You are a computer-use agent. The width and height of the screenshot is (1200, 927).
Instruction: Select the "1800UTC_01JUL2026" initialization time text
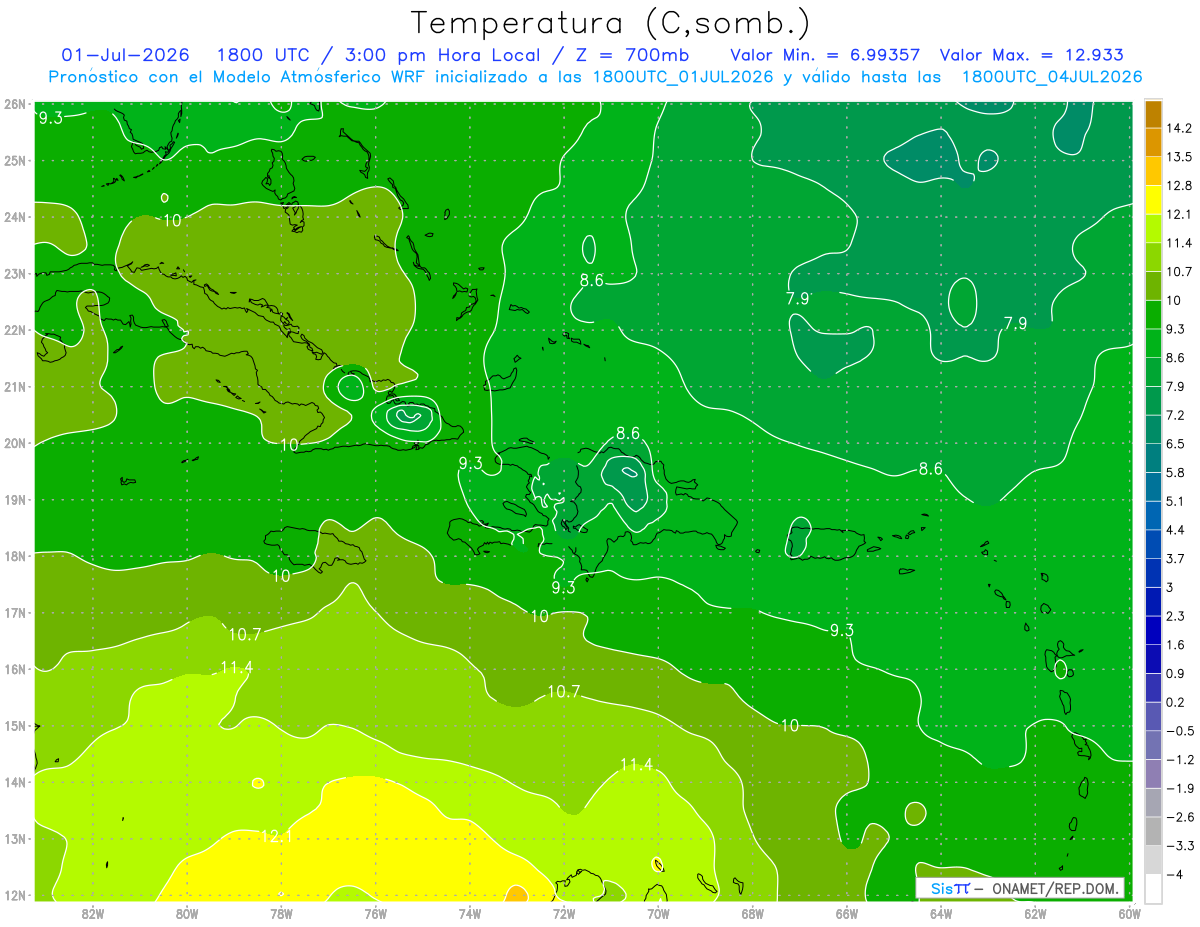tap(685, 76)
